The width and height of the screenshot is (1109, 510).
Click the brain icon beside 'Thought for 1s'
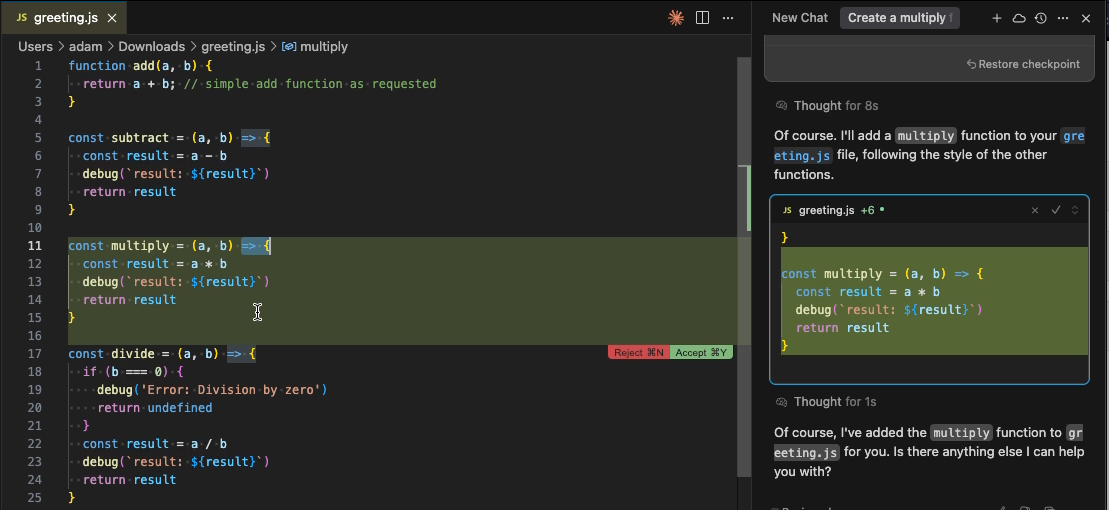pyautogui.click(x=782, y=402)
